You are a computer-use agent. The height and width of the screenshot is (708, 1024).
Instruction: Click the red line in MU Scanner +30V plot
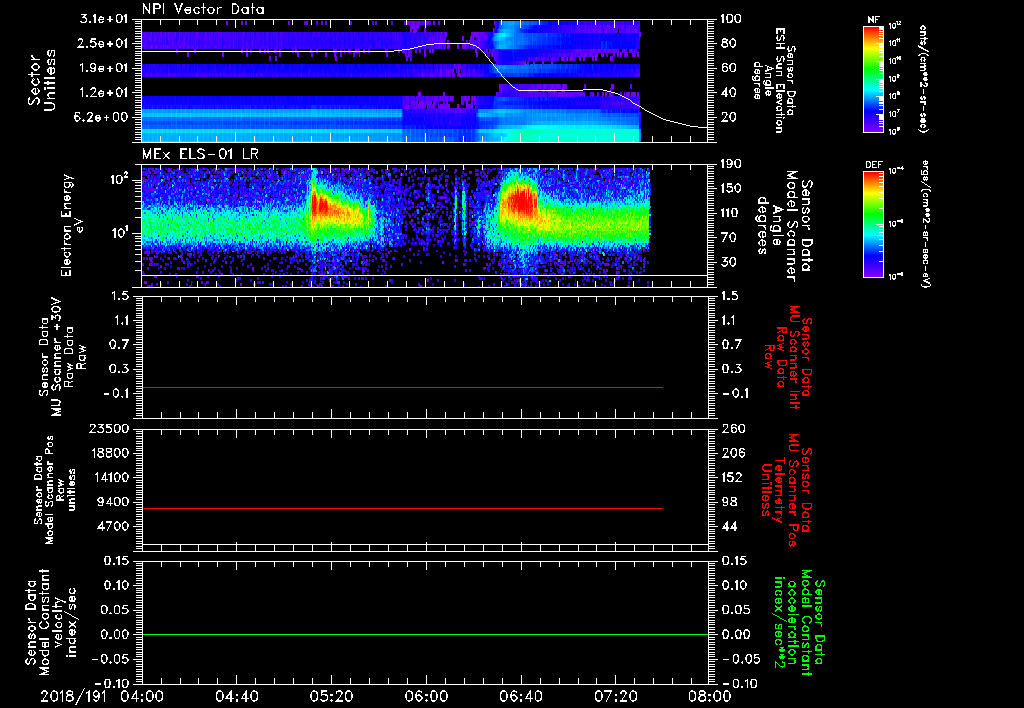pos(402,387)
